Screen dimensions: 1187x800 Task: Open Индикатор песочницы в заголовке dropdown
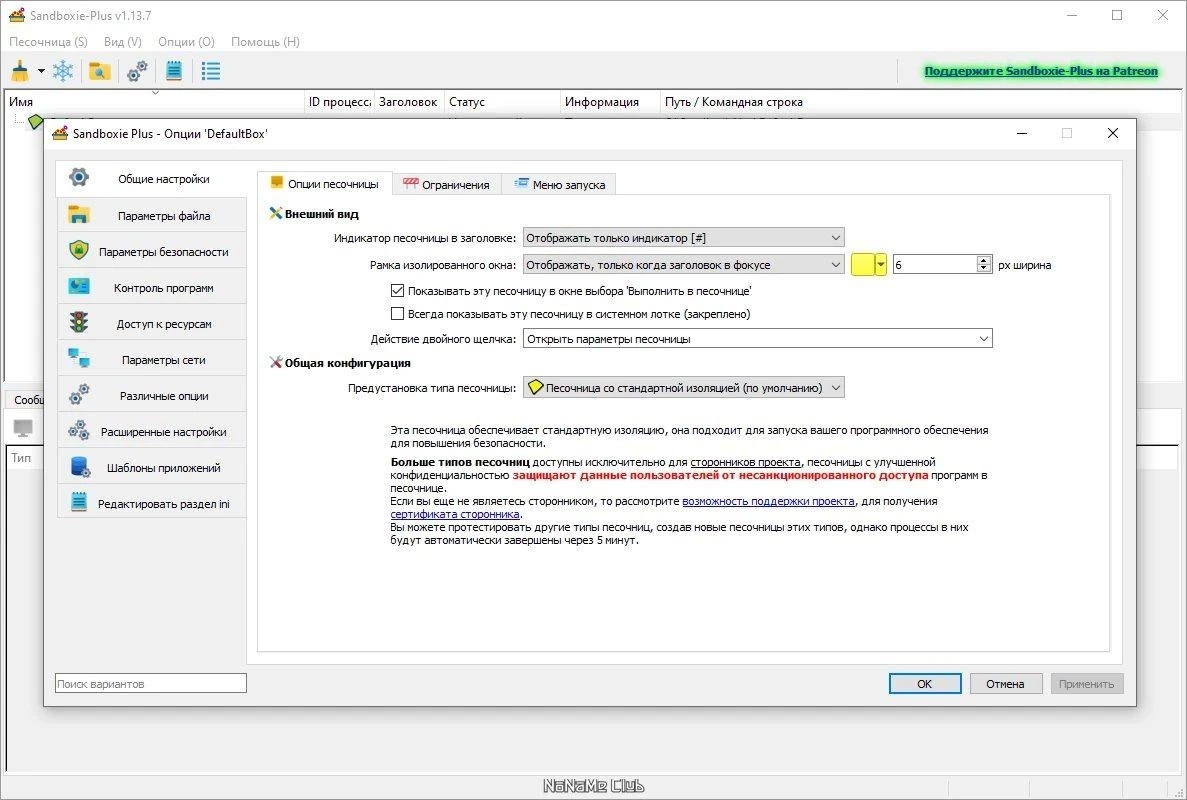click(x=684, y=238)
